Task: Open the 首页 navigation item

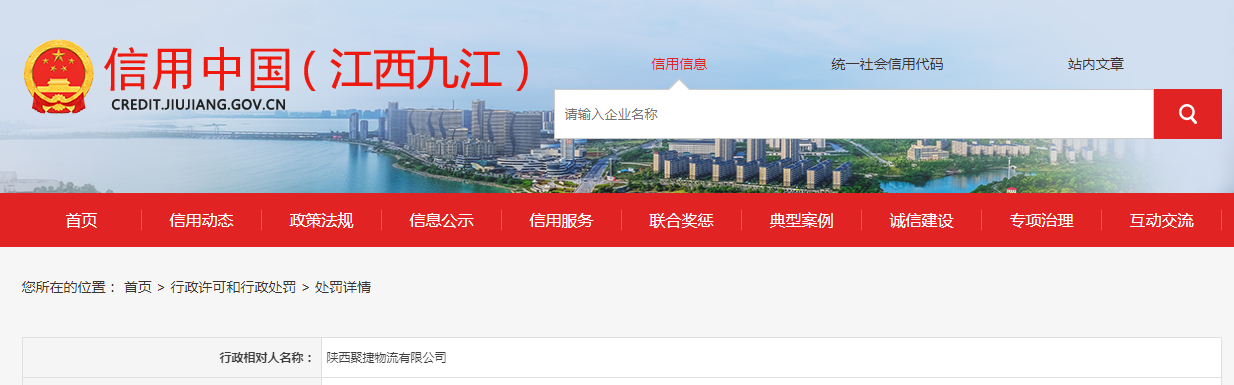Action: (82, 221)
